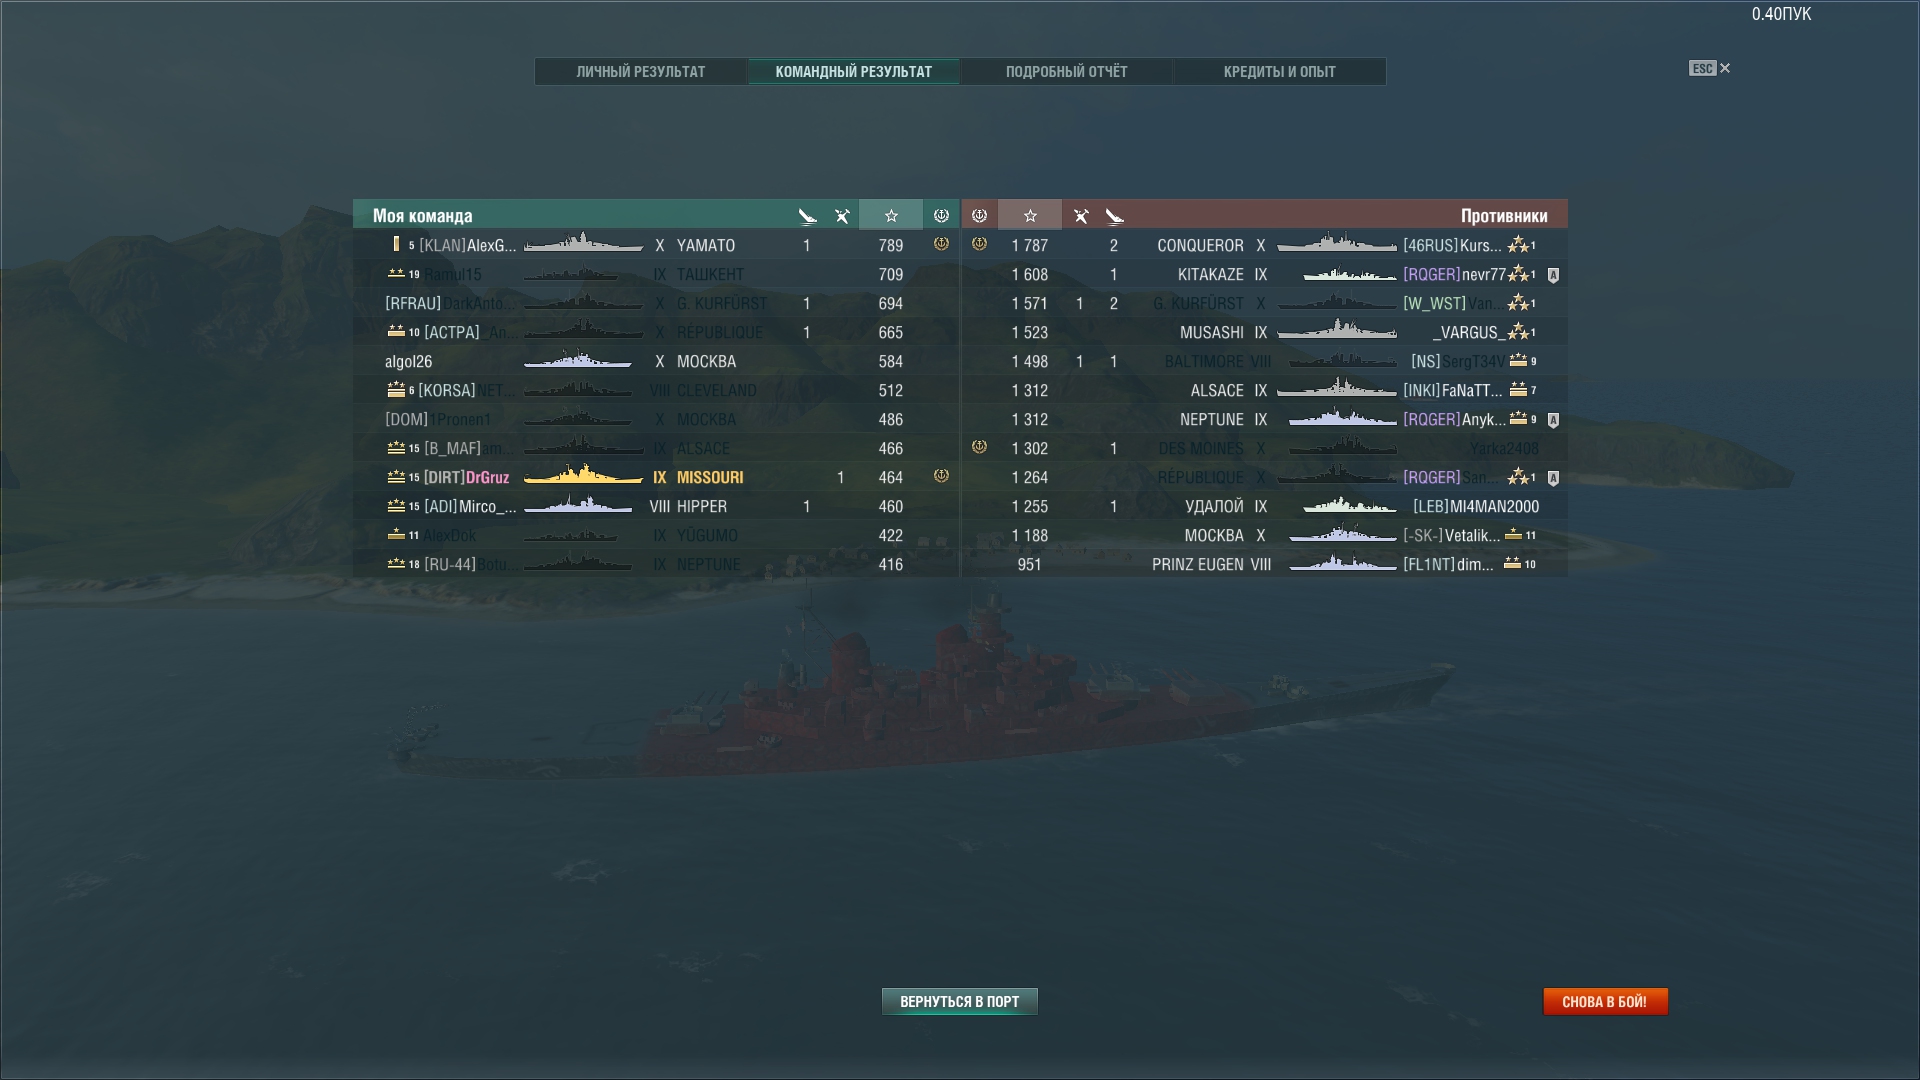The width and height of the screenshot is (1920, 1080).
Task: Click the Снова в бой! button
Action: 1605,1001
